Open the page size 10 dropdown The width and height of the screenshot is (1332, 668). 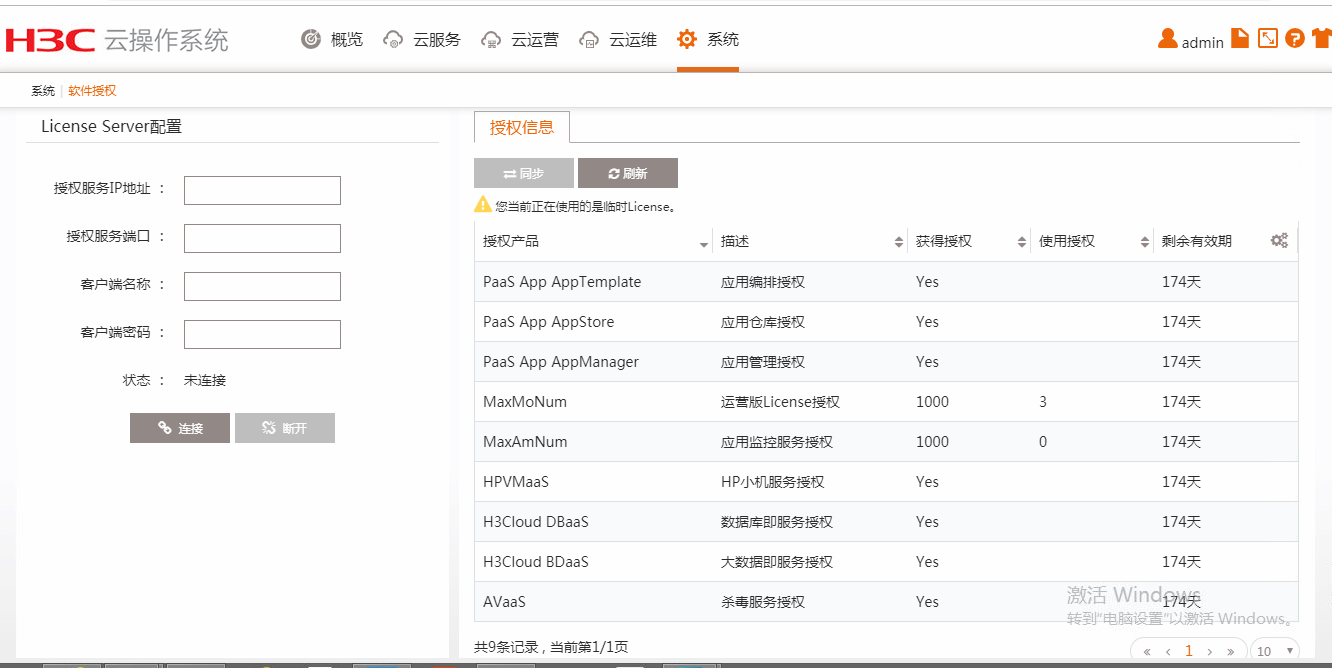[1275, 651]
